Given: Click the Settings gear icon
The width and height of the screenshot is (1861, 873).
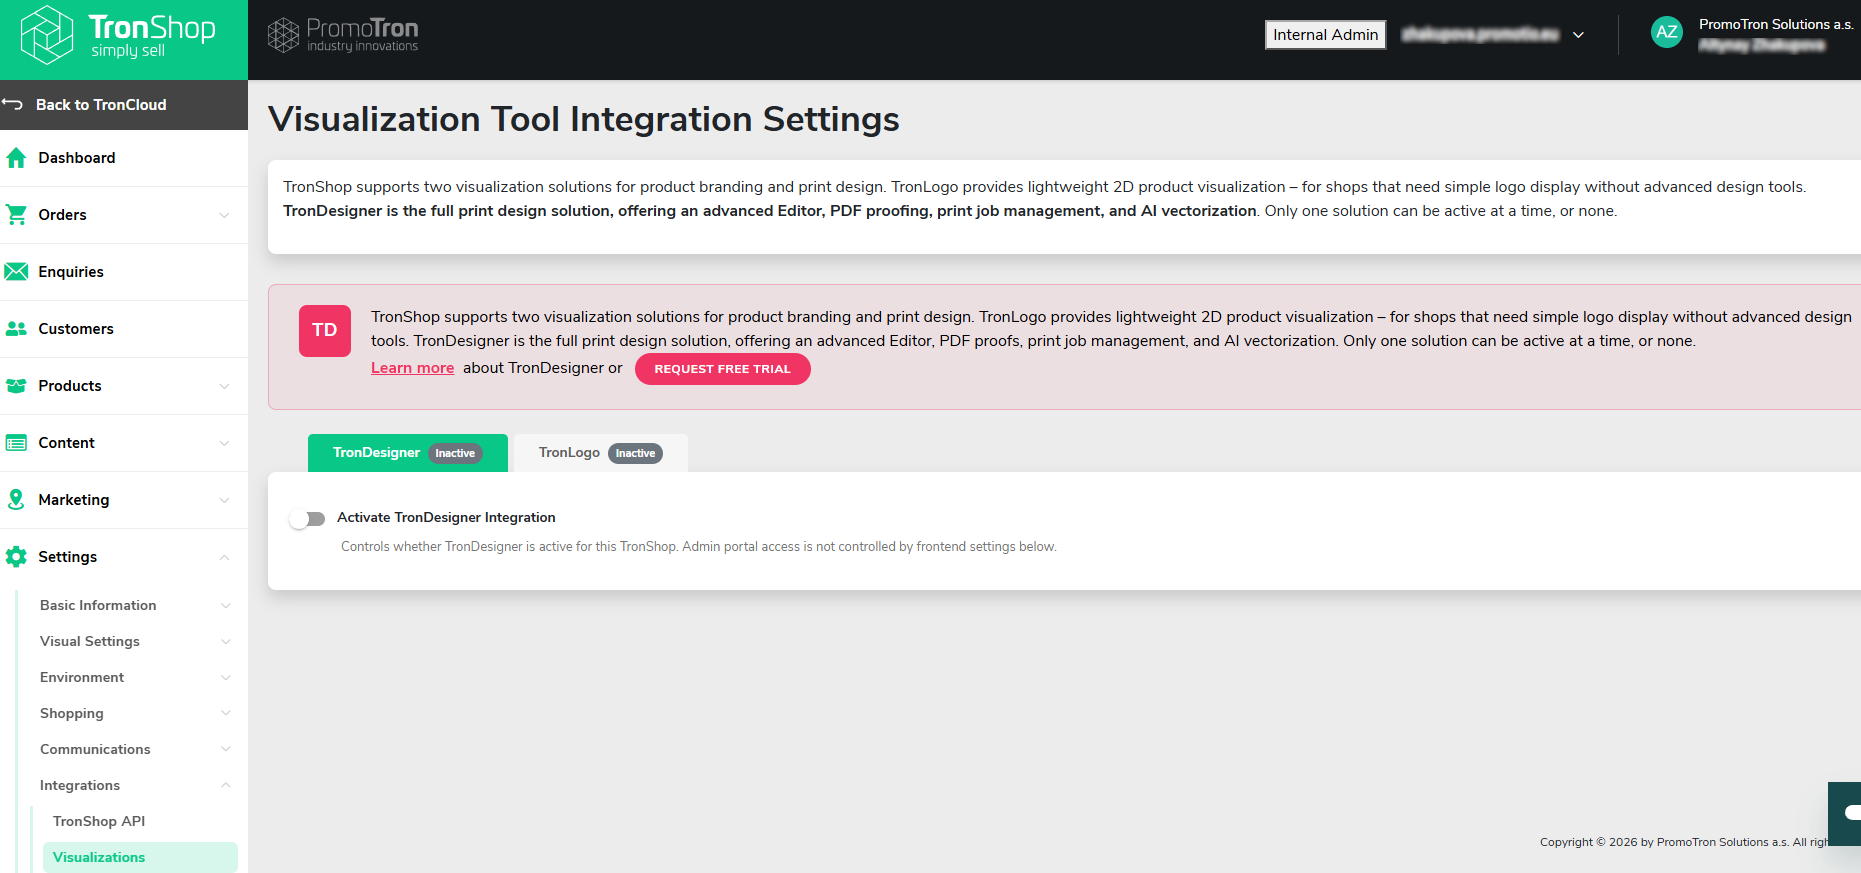Looking at the screenshot, I should [16, 557].
